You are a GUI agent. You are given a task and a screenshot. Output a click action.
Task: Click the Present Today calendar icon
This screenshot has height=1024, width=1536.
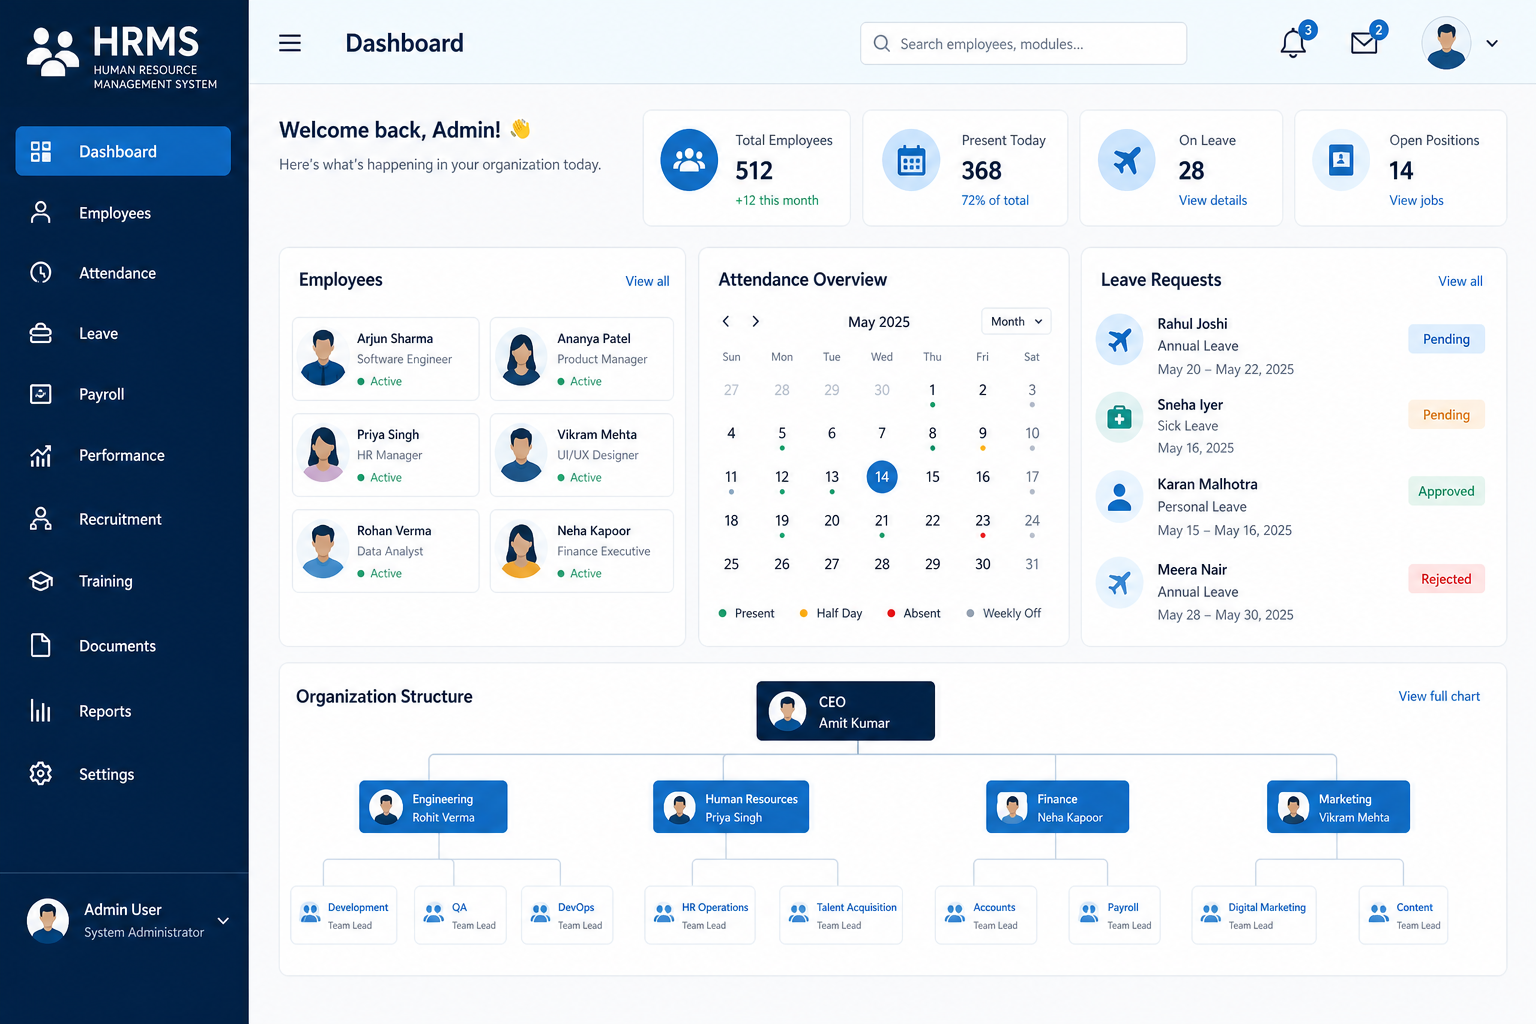coord(911,160)
